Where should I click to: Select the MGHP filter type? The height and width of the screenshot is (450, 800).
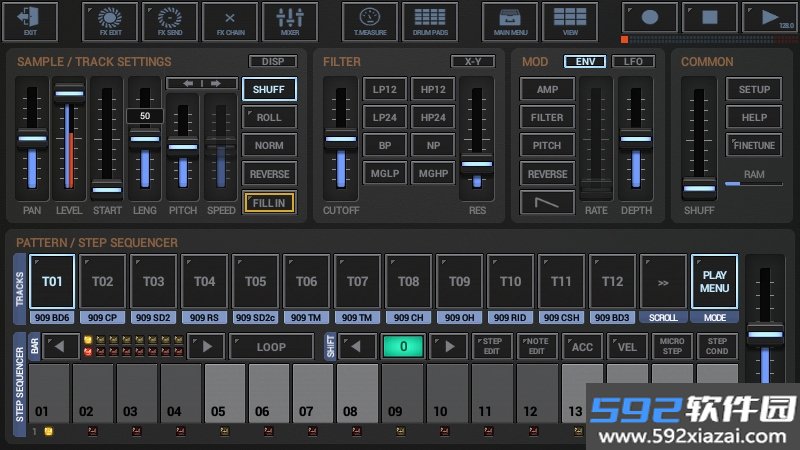pyautogui.click(x=433, y=173)
